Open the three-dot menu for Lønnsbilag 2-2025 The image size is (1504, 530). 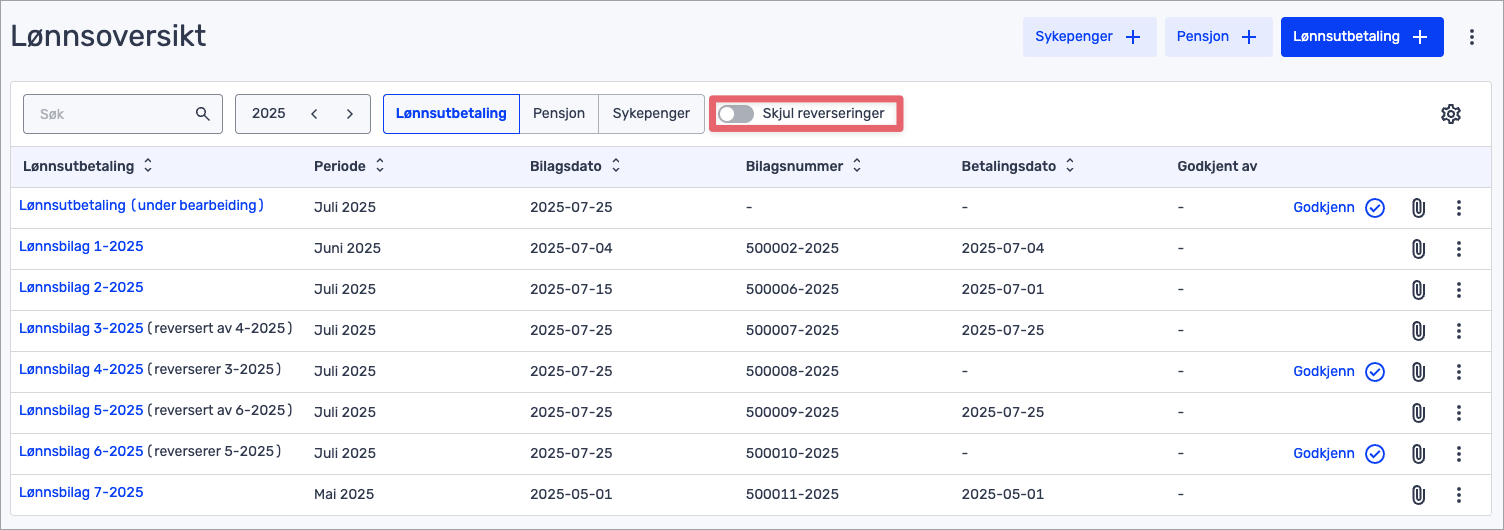1458,290
